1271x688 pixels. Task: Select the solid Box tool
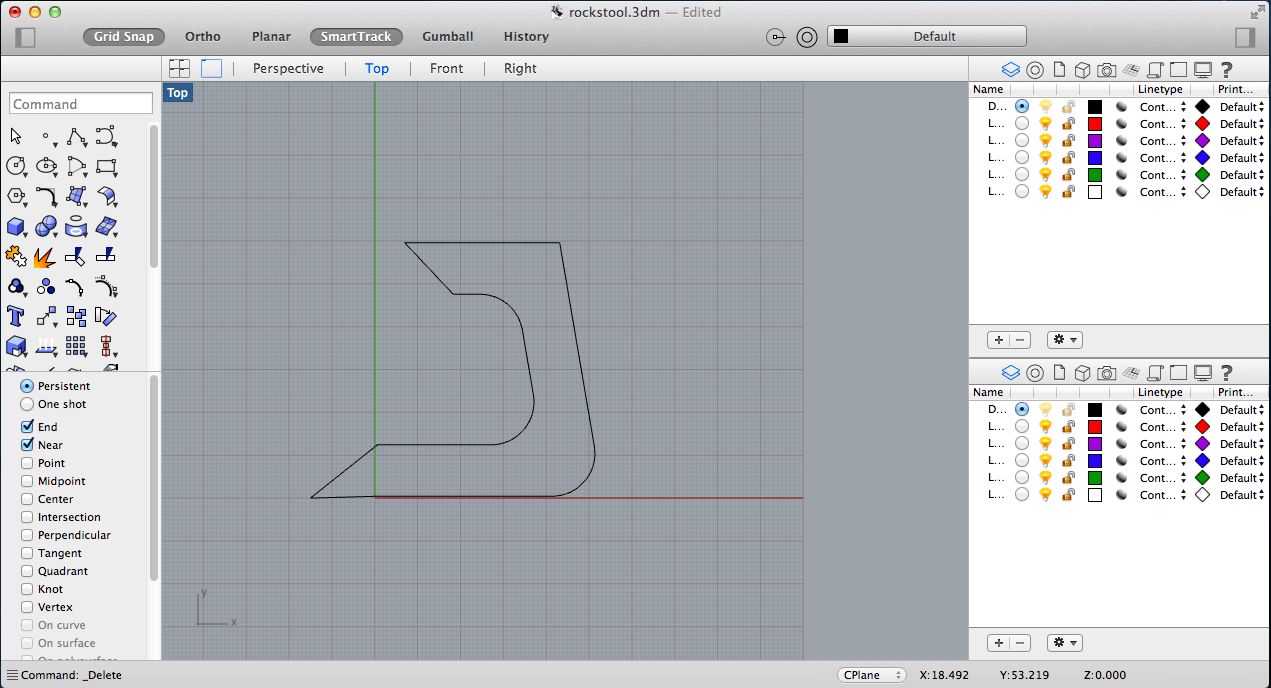[x=16, y=226]
